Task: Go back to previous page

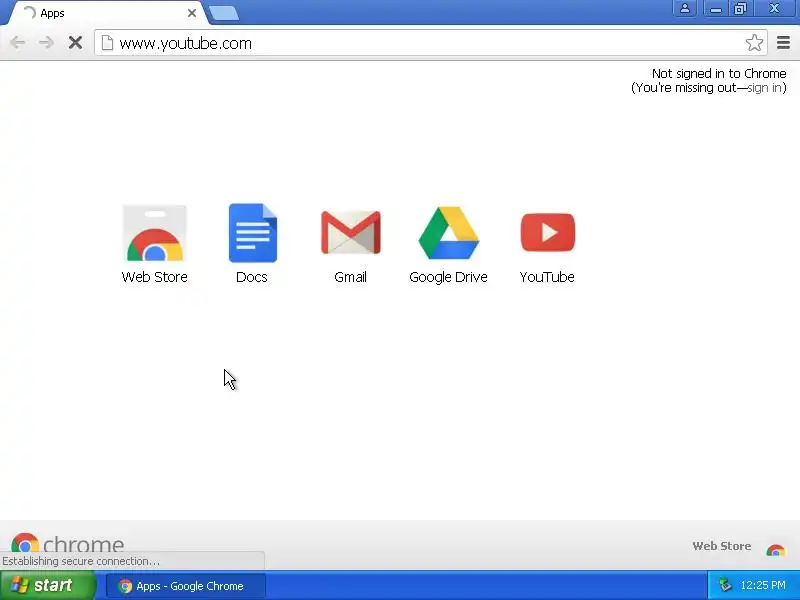Action: point(18,43)
